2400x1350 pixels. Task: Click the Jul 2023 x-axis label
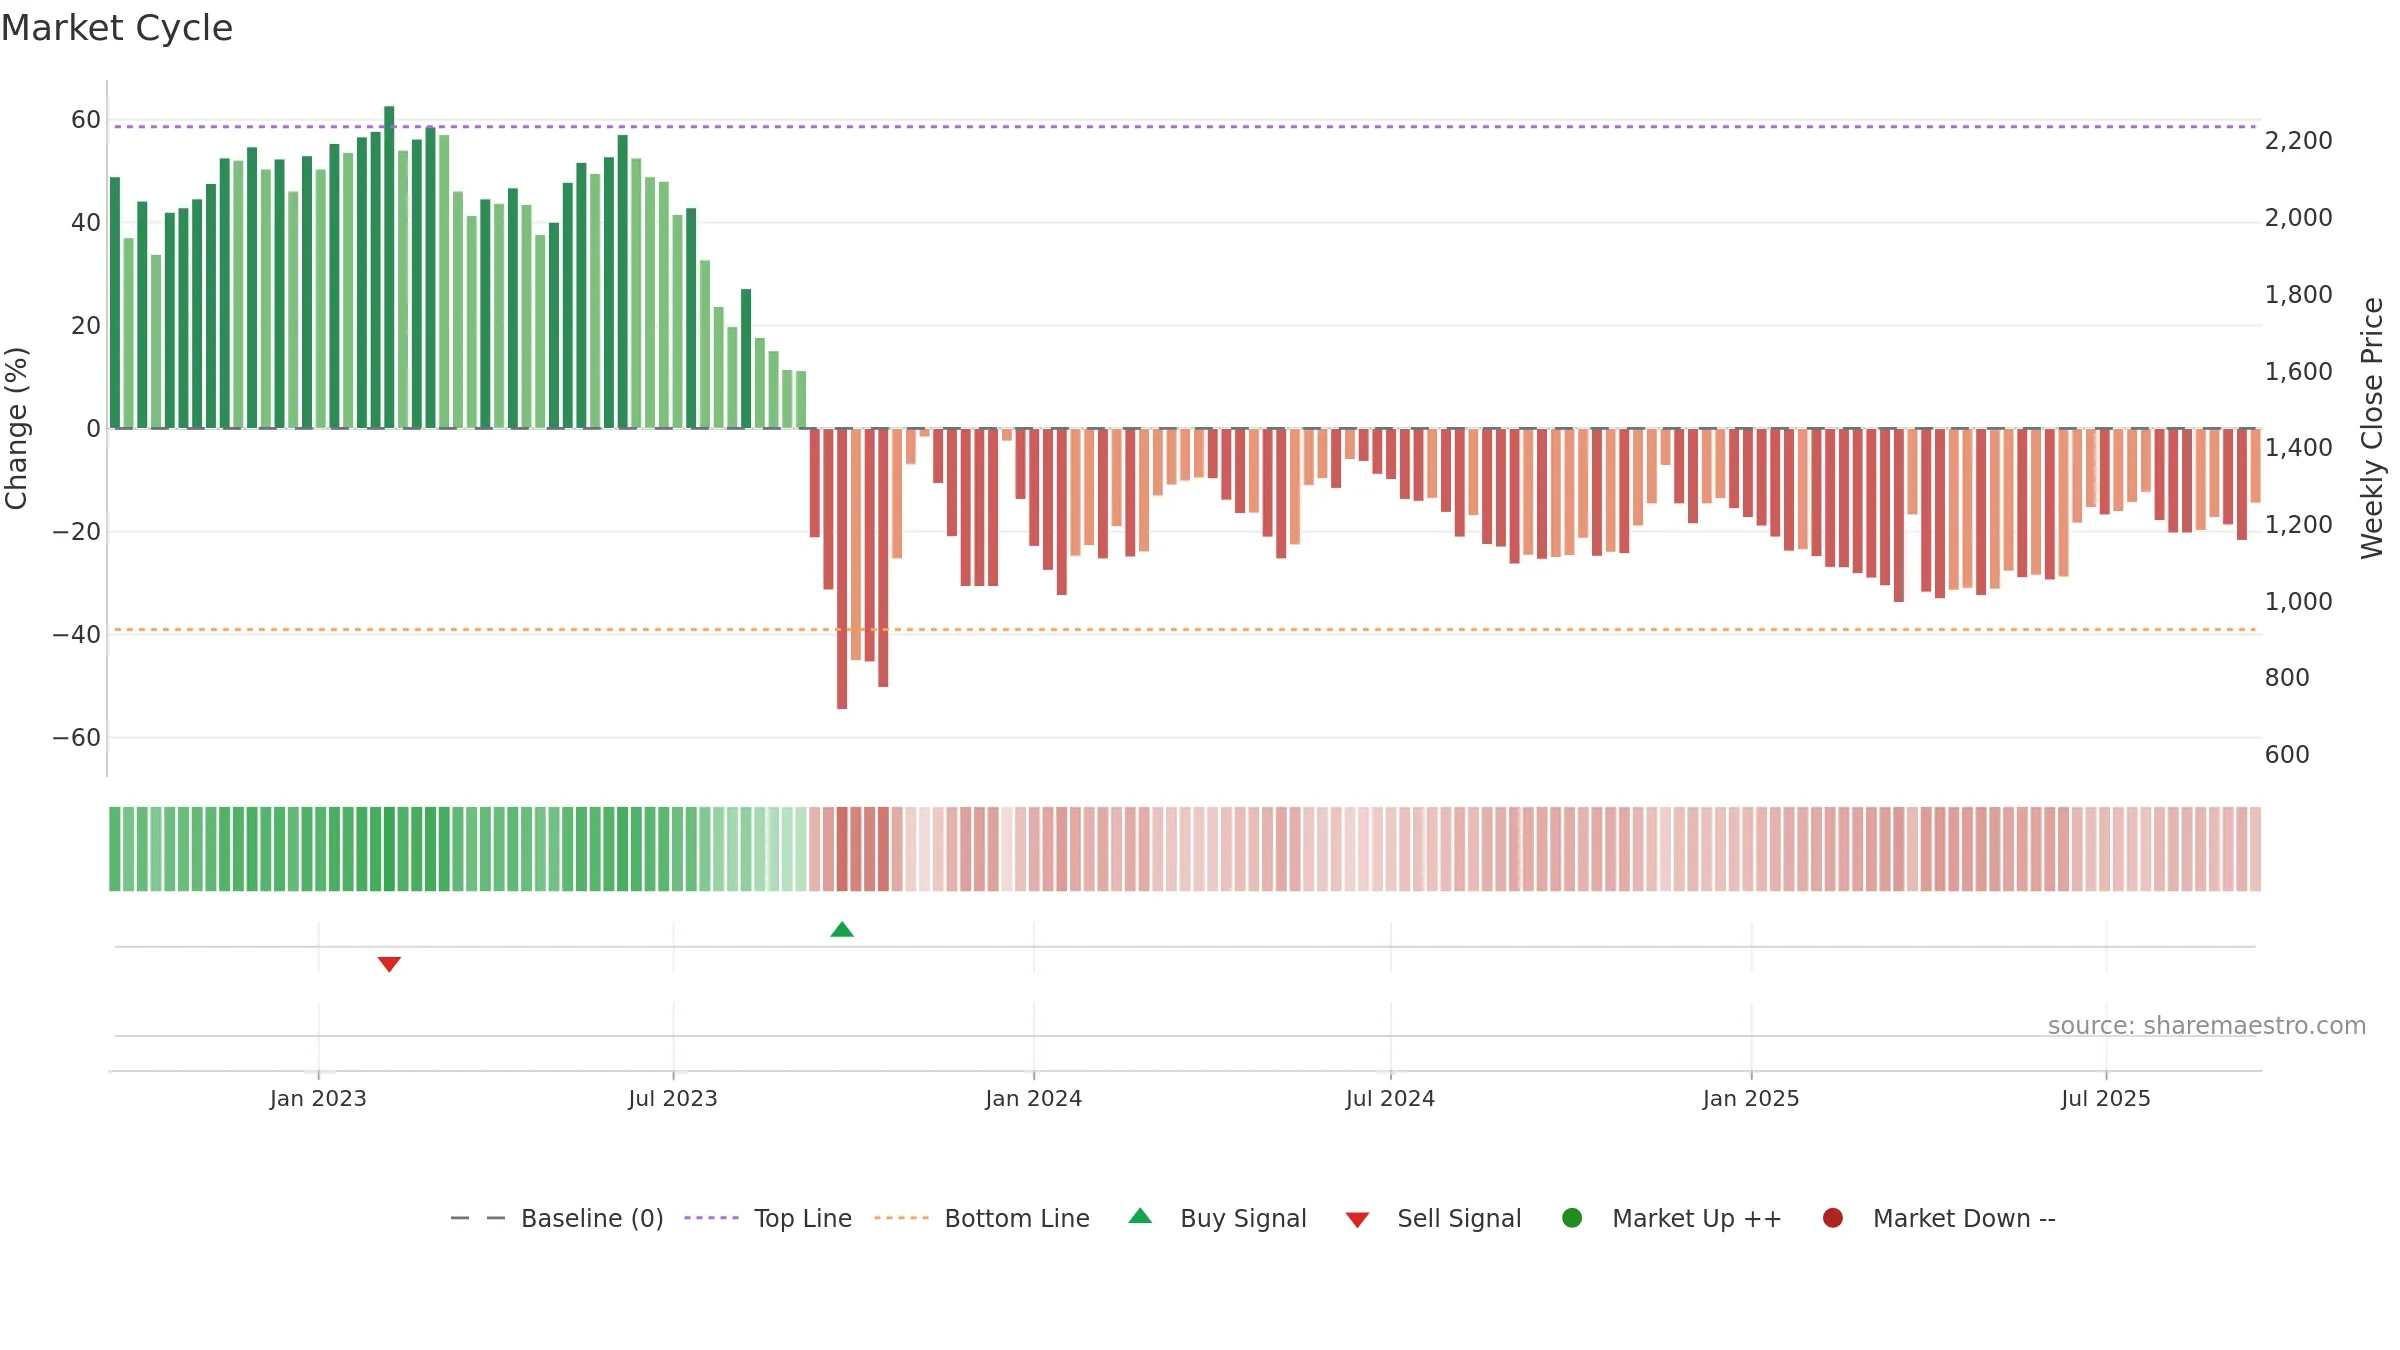pos(673,1098)
